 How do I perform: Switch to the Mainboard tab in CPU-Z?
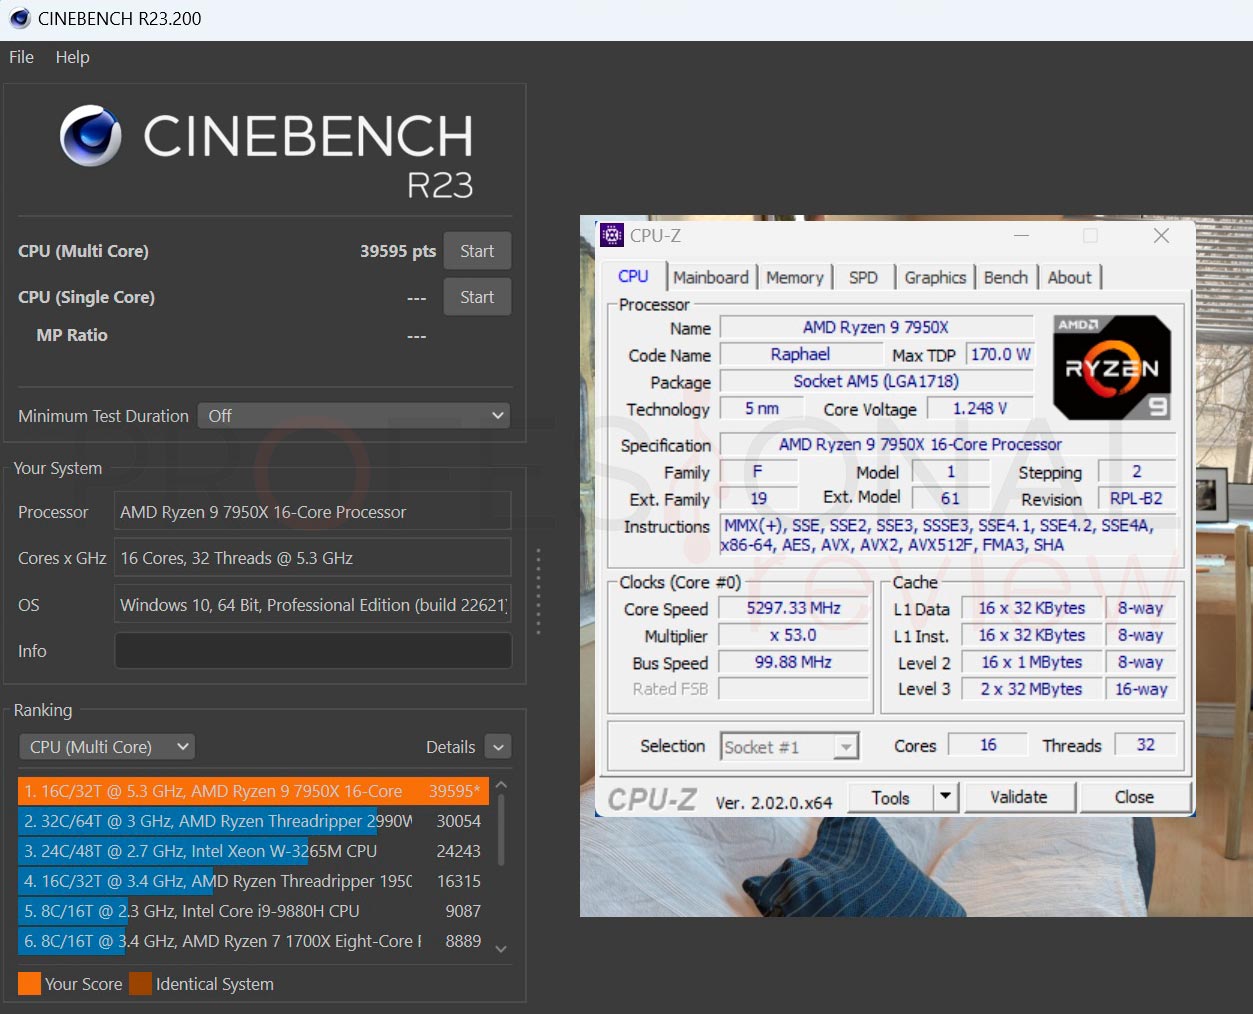tap(710, 277)
